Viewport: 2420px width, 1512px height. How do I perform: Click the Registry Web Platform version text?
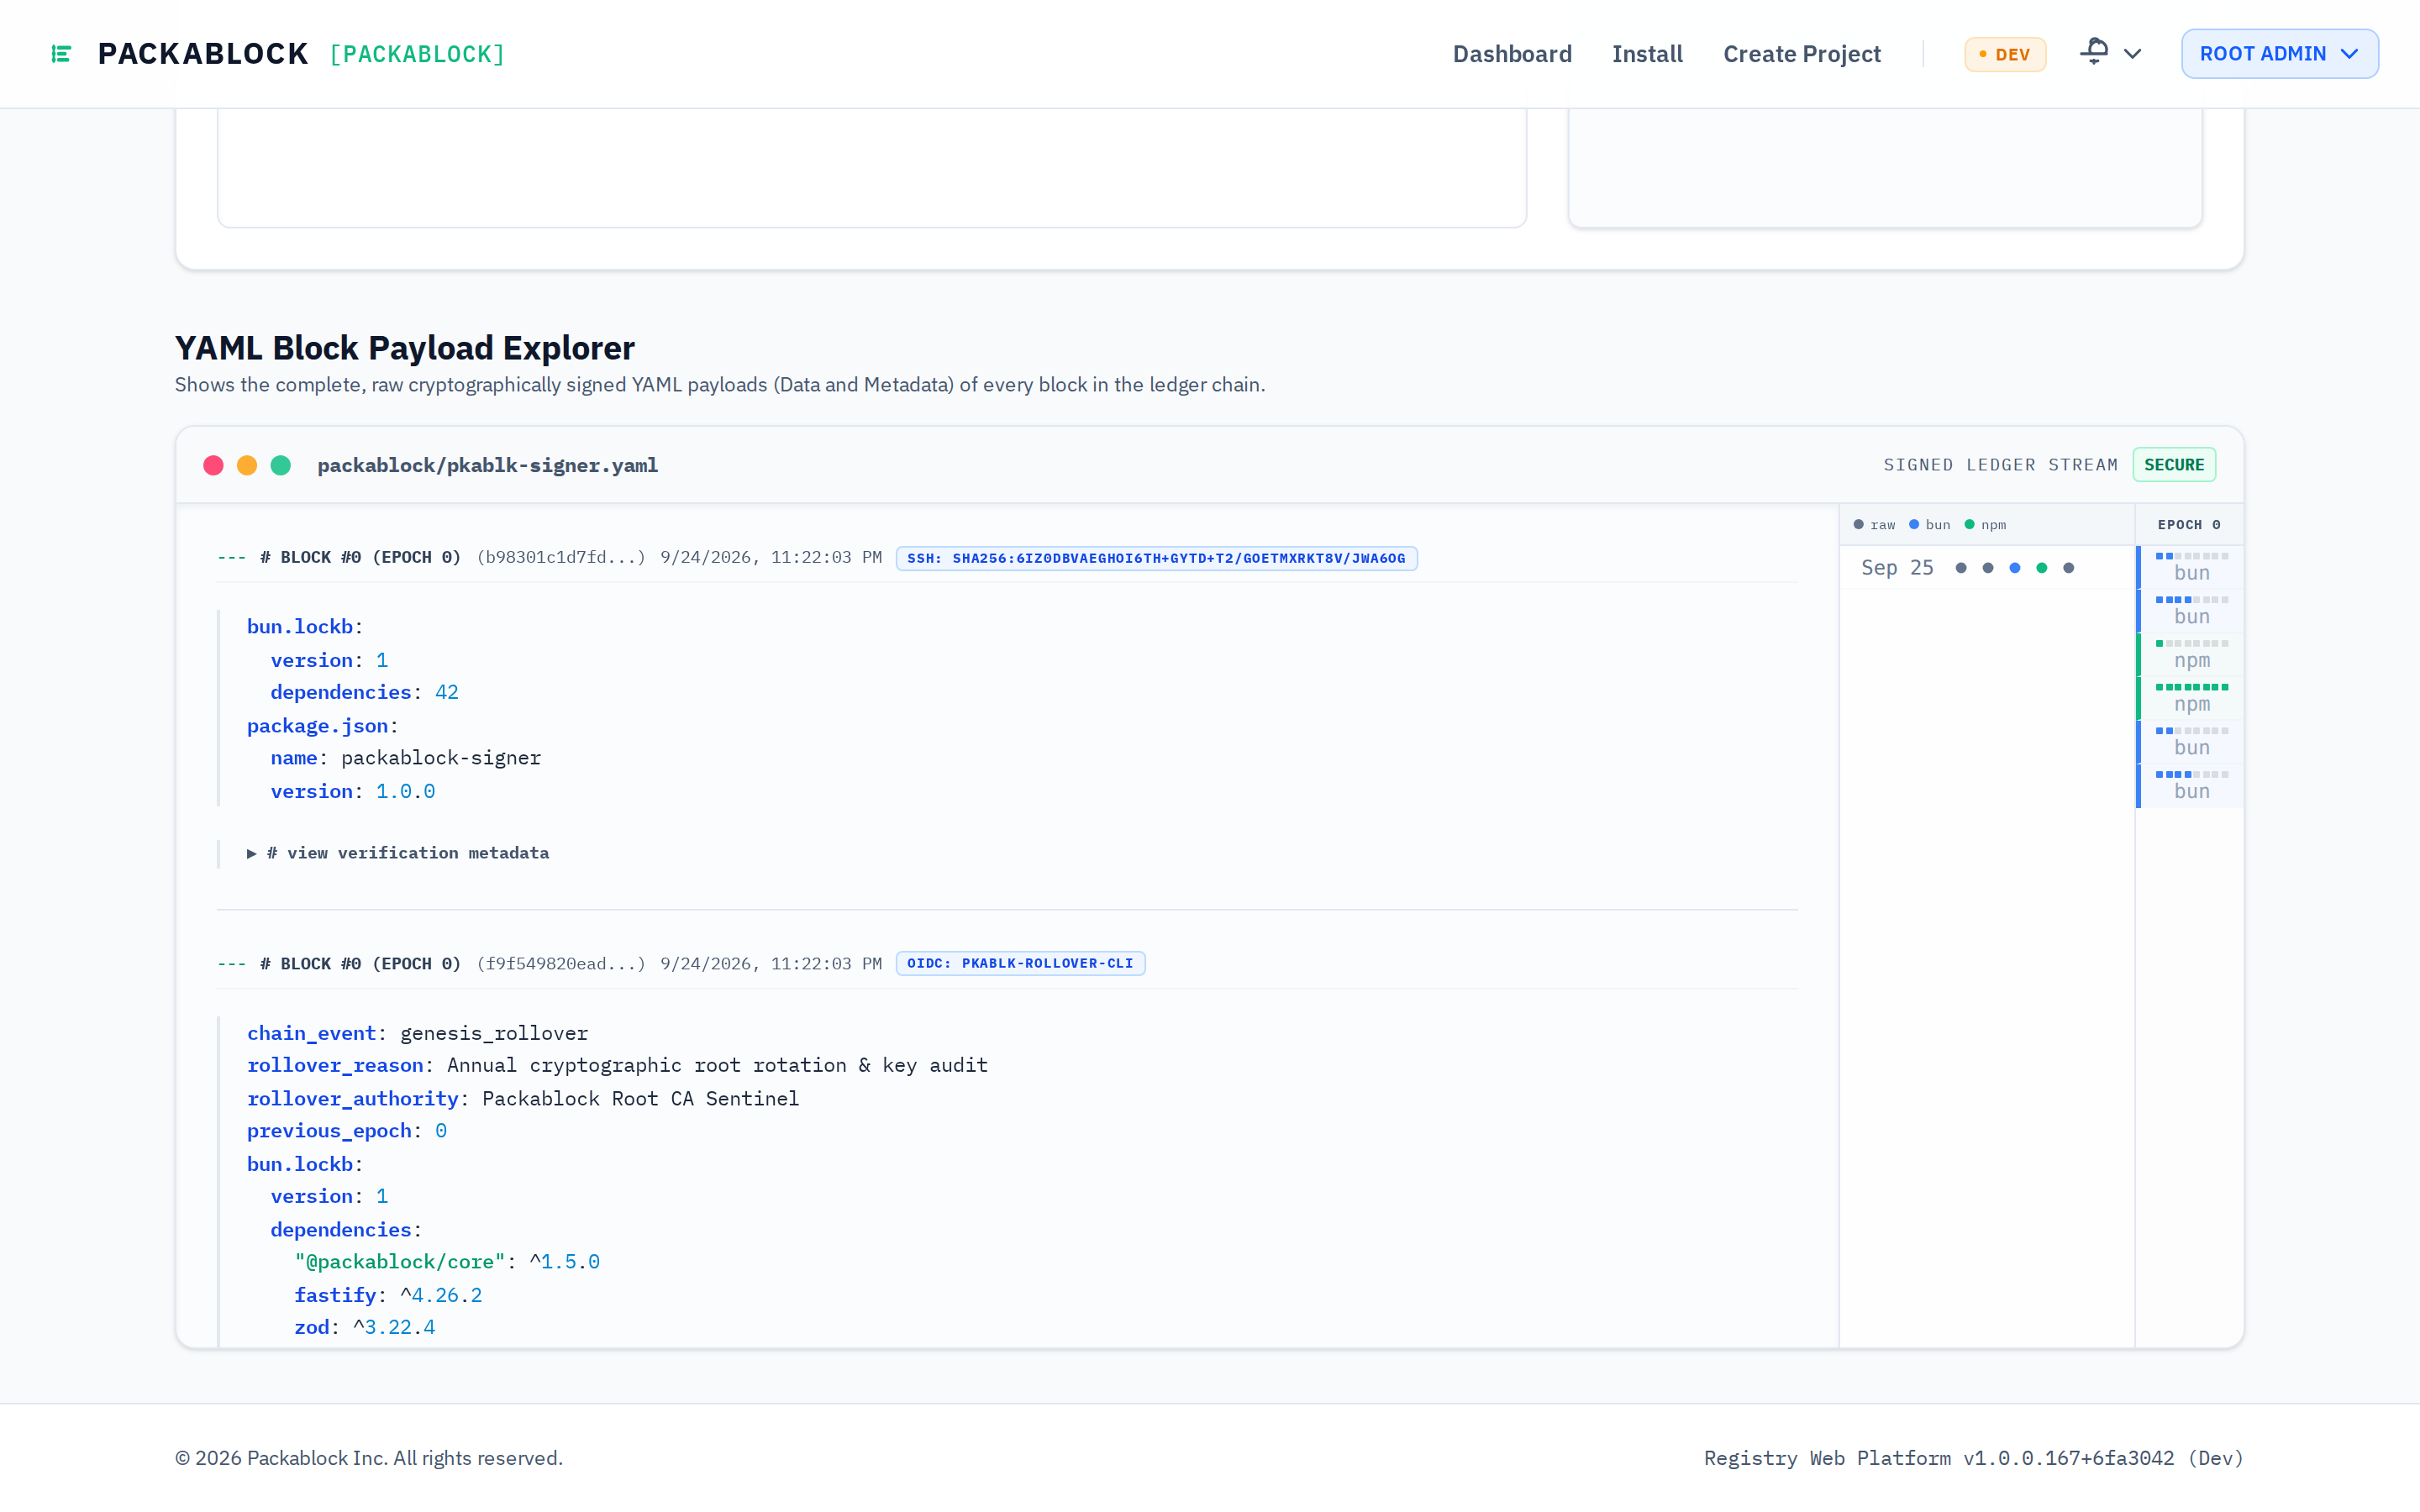click(x=1973, y=1458)
